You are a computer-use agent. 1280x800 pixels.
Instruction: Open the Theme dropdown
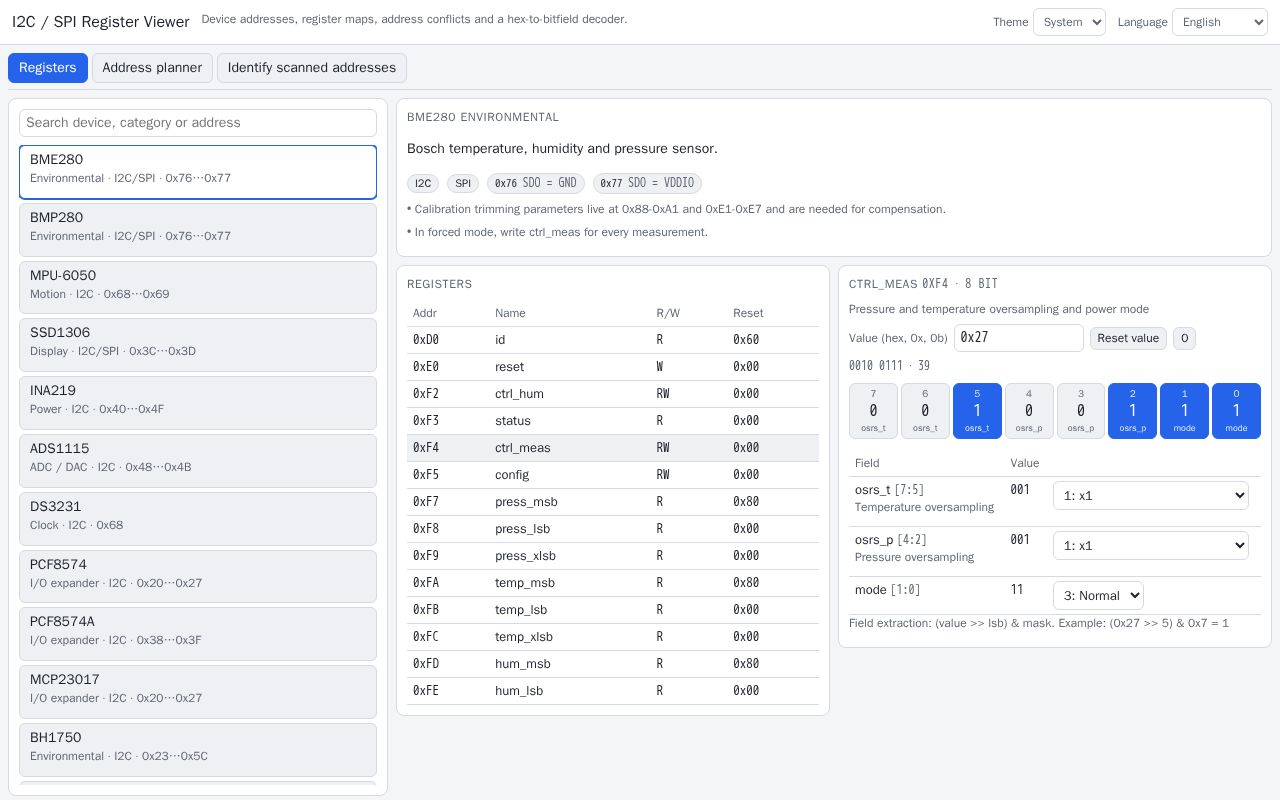[1069, 22]
